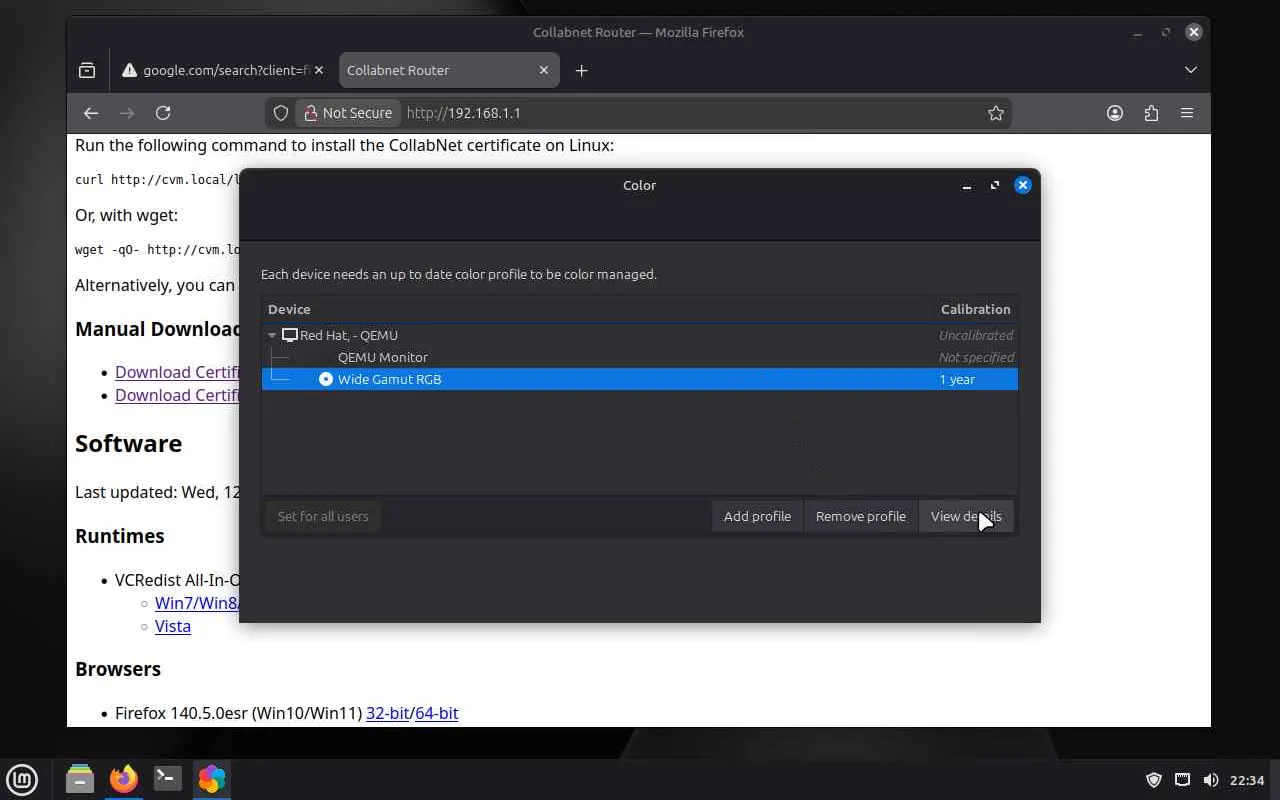1280x800 pixels.
Task: Open the volume speaker tray icon
Action: (x=1210, y=780)
